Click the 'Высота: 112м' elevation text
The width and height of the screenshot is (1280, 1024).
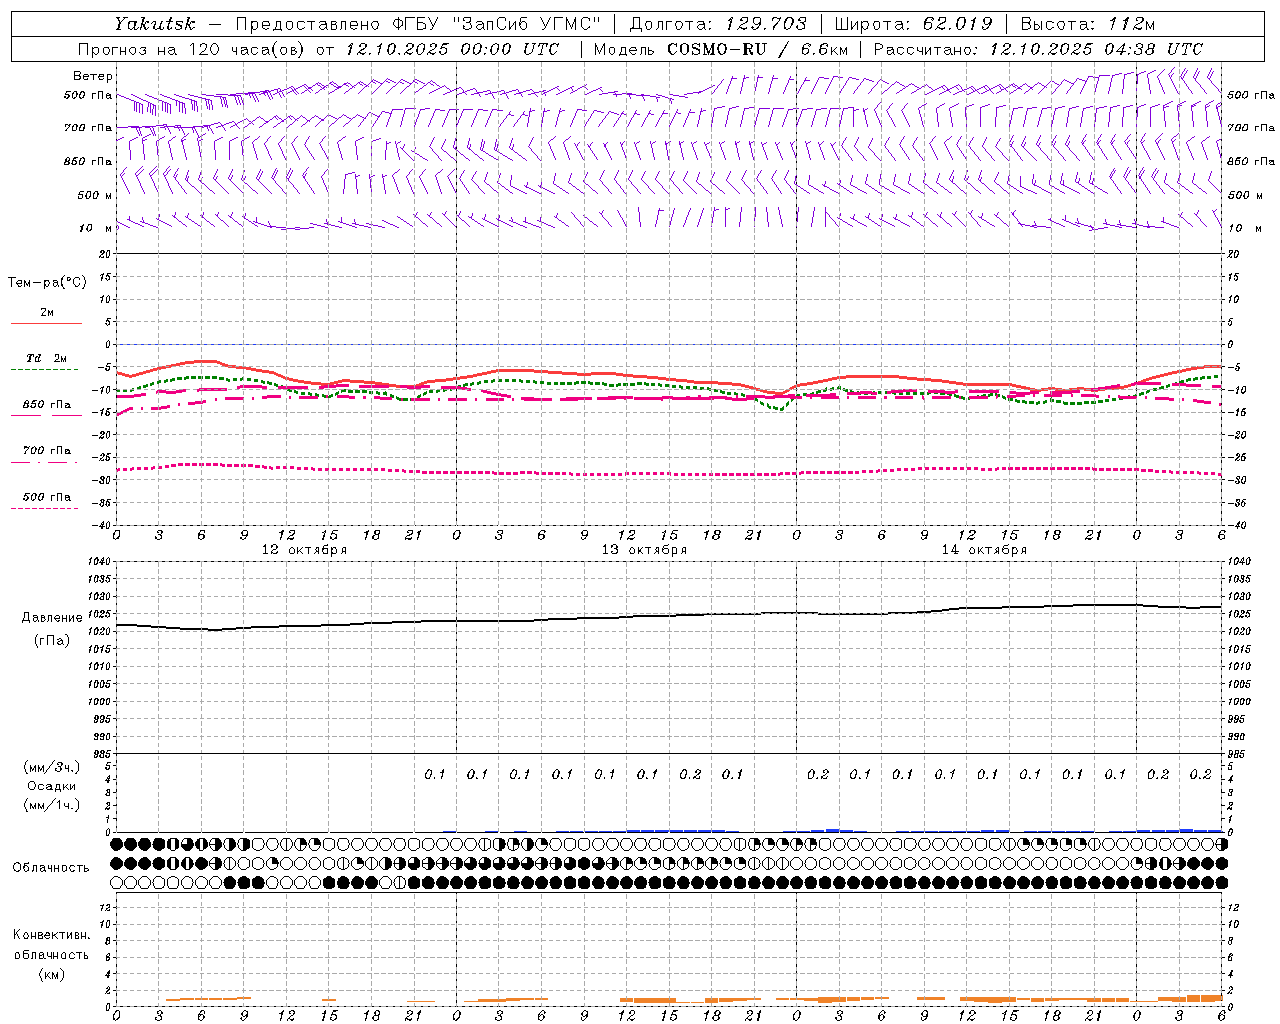1087,24
